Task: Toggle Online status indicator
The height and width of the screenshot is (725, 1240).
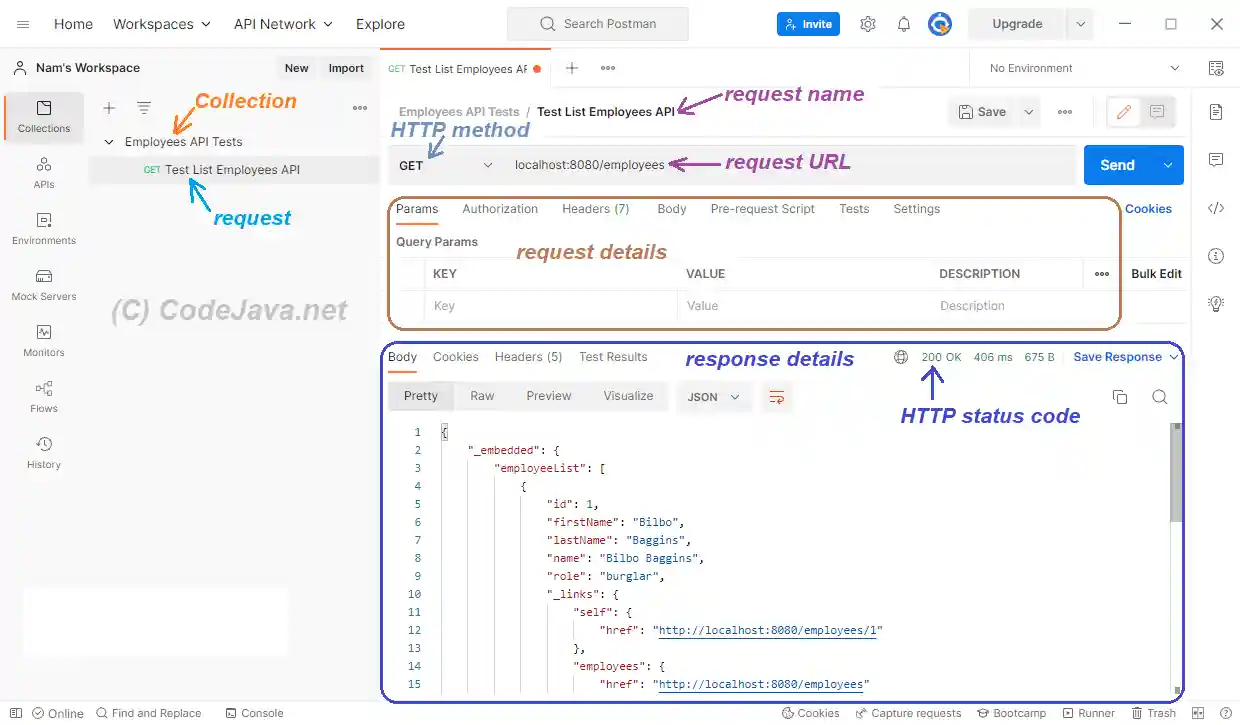Action: pos(57,713)
